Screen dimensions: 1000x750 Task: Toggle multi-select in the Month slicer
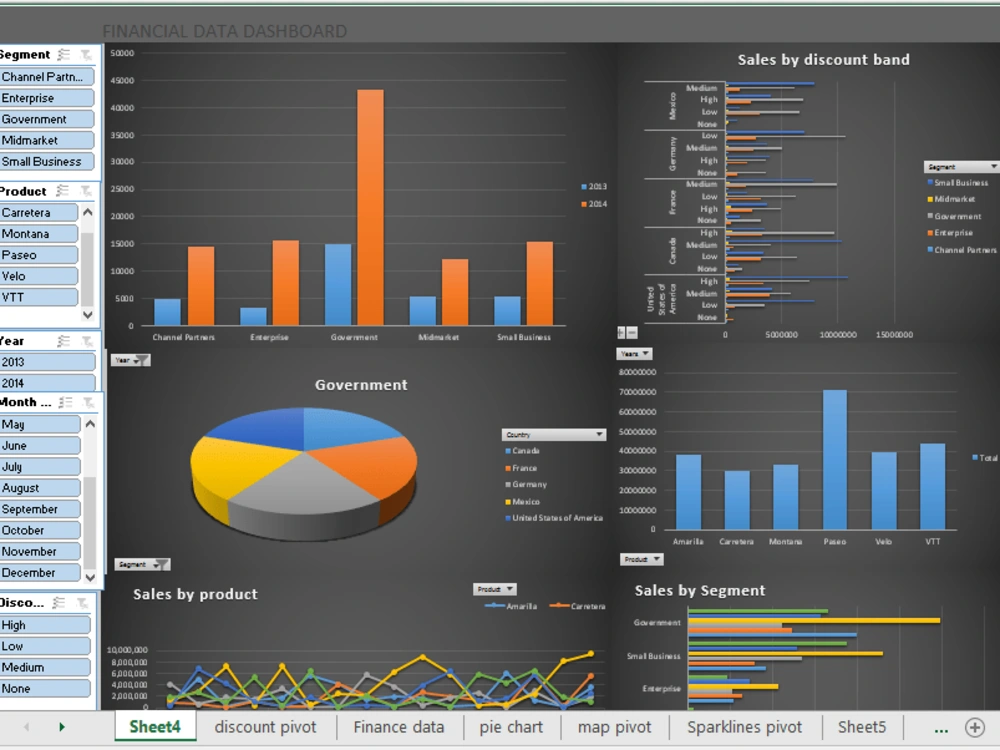65,402
